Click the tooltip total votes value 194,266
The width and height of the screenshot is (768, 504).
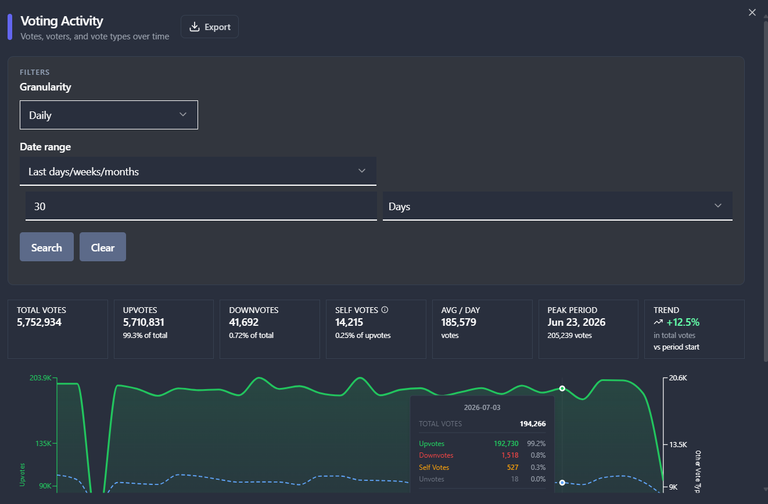(533, 424)
